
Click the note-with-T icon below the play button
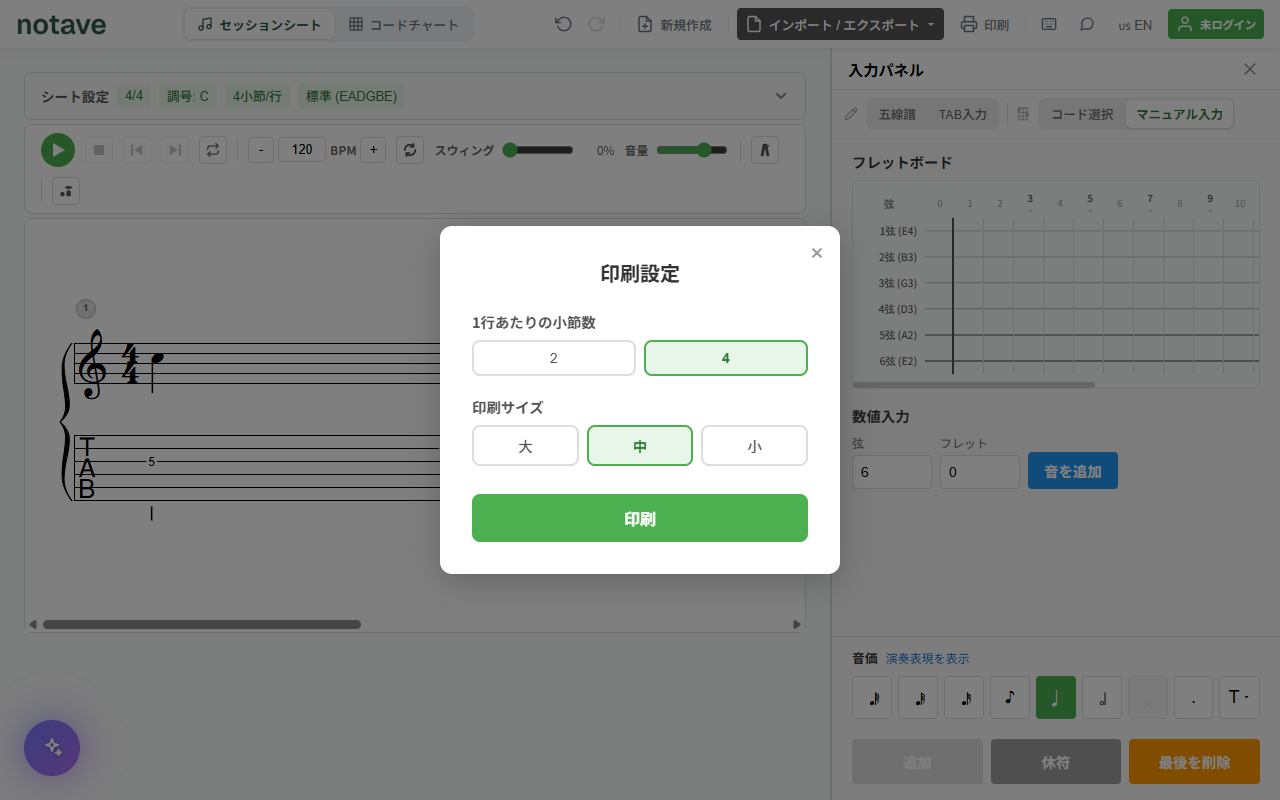pyautogui.click(x=66, y=191)
